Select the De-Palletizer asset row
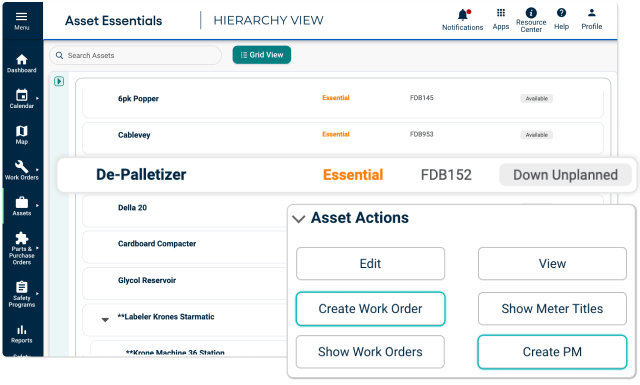Screen dimensions: 640x385 347,175
